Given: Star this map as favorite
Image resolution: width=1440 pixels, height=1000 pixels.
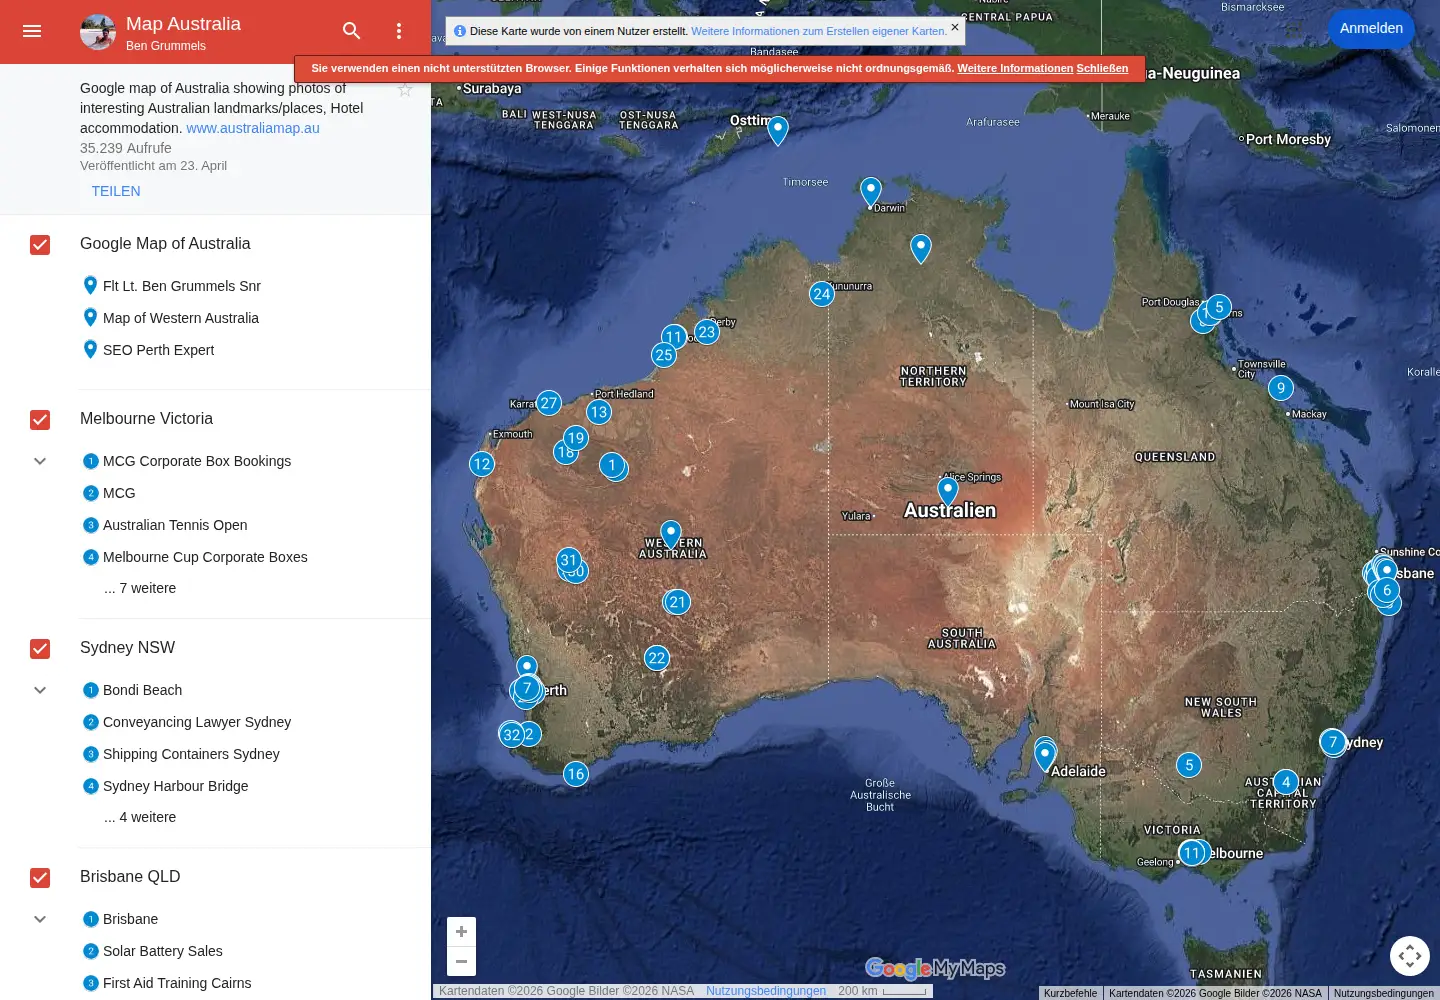Looking at the screenshot, I should 405,90.
